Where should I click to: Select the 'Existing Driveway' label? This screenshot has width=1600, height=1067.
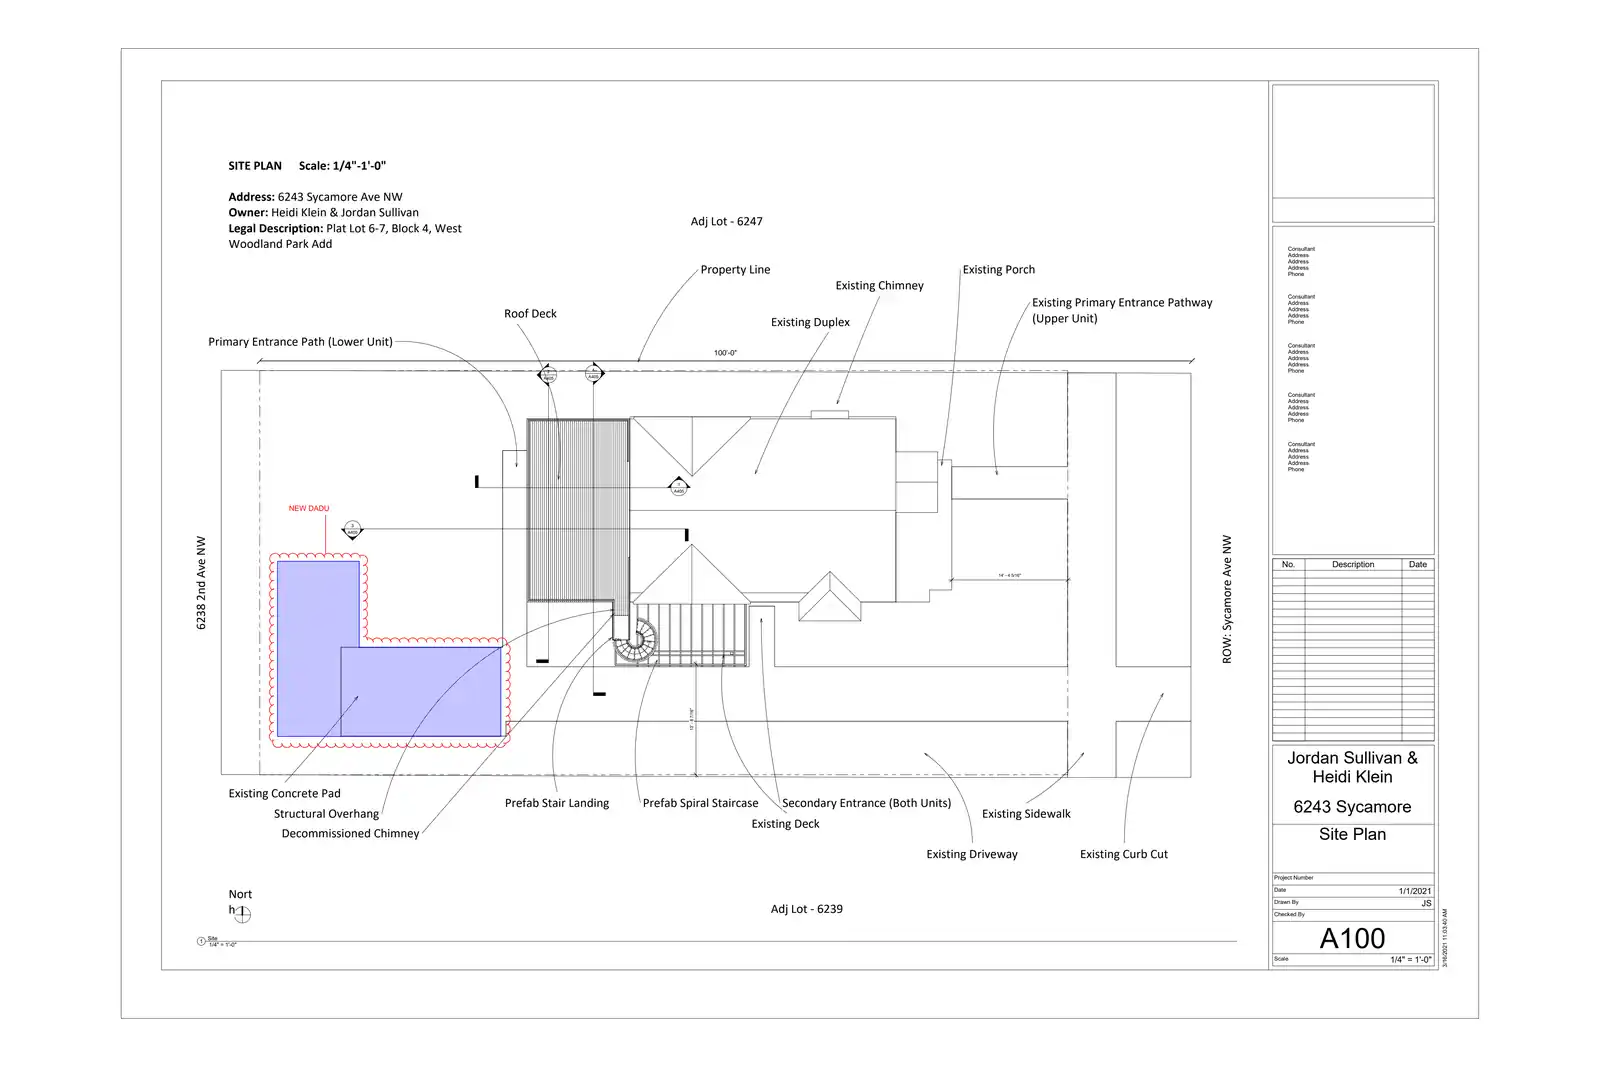click(x=972, y=854)
